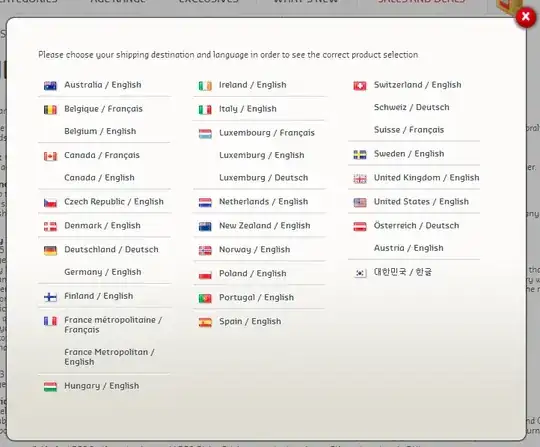Select Sweden / English
This screenshot has height=447, width=540.
coord(409,154)
